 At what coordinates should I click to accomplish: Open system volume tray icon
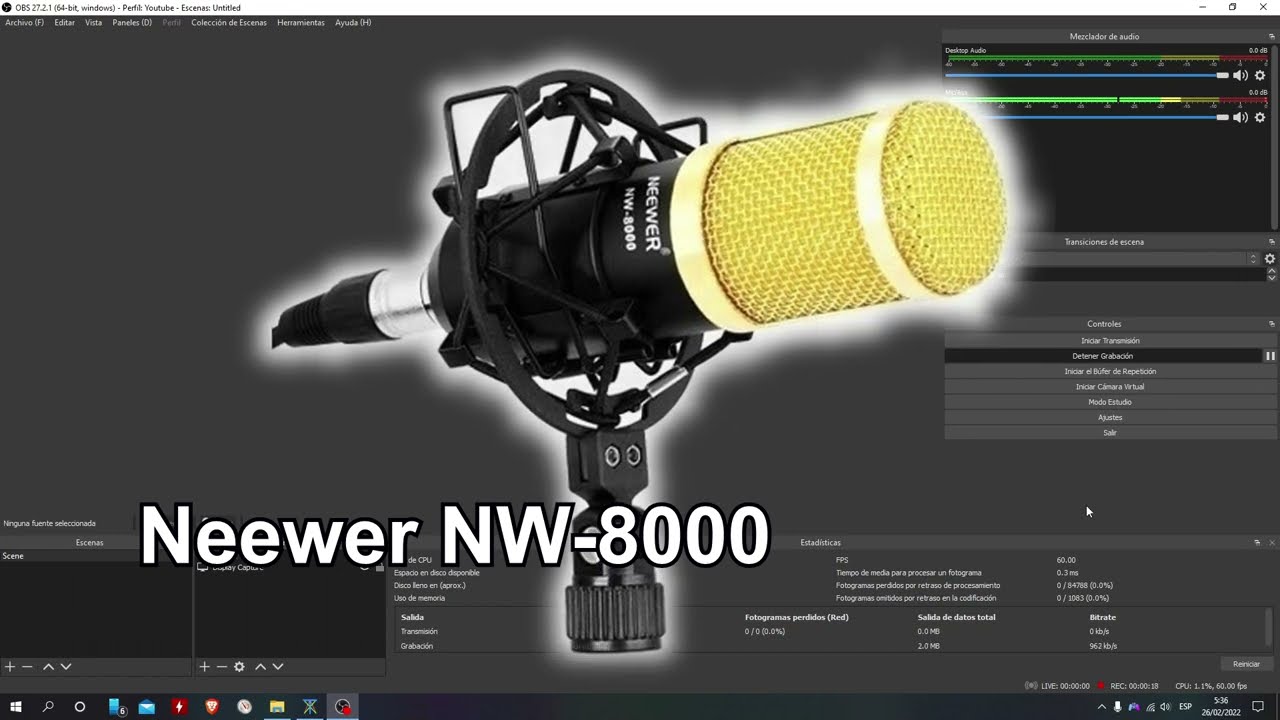(1165, 707)
